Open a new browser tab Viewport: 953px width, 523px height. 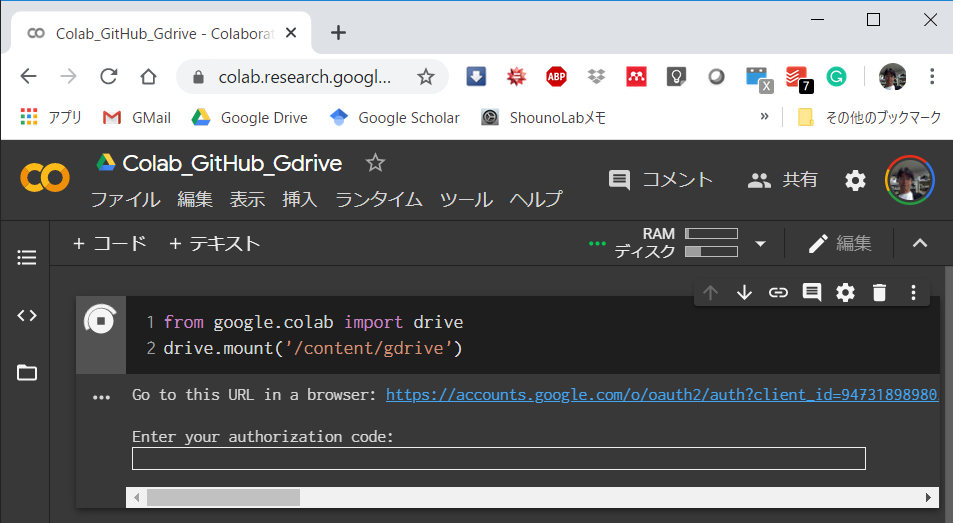point(338,33)
